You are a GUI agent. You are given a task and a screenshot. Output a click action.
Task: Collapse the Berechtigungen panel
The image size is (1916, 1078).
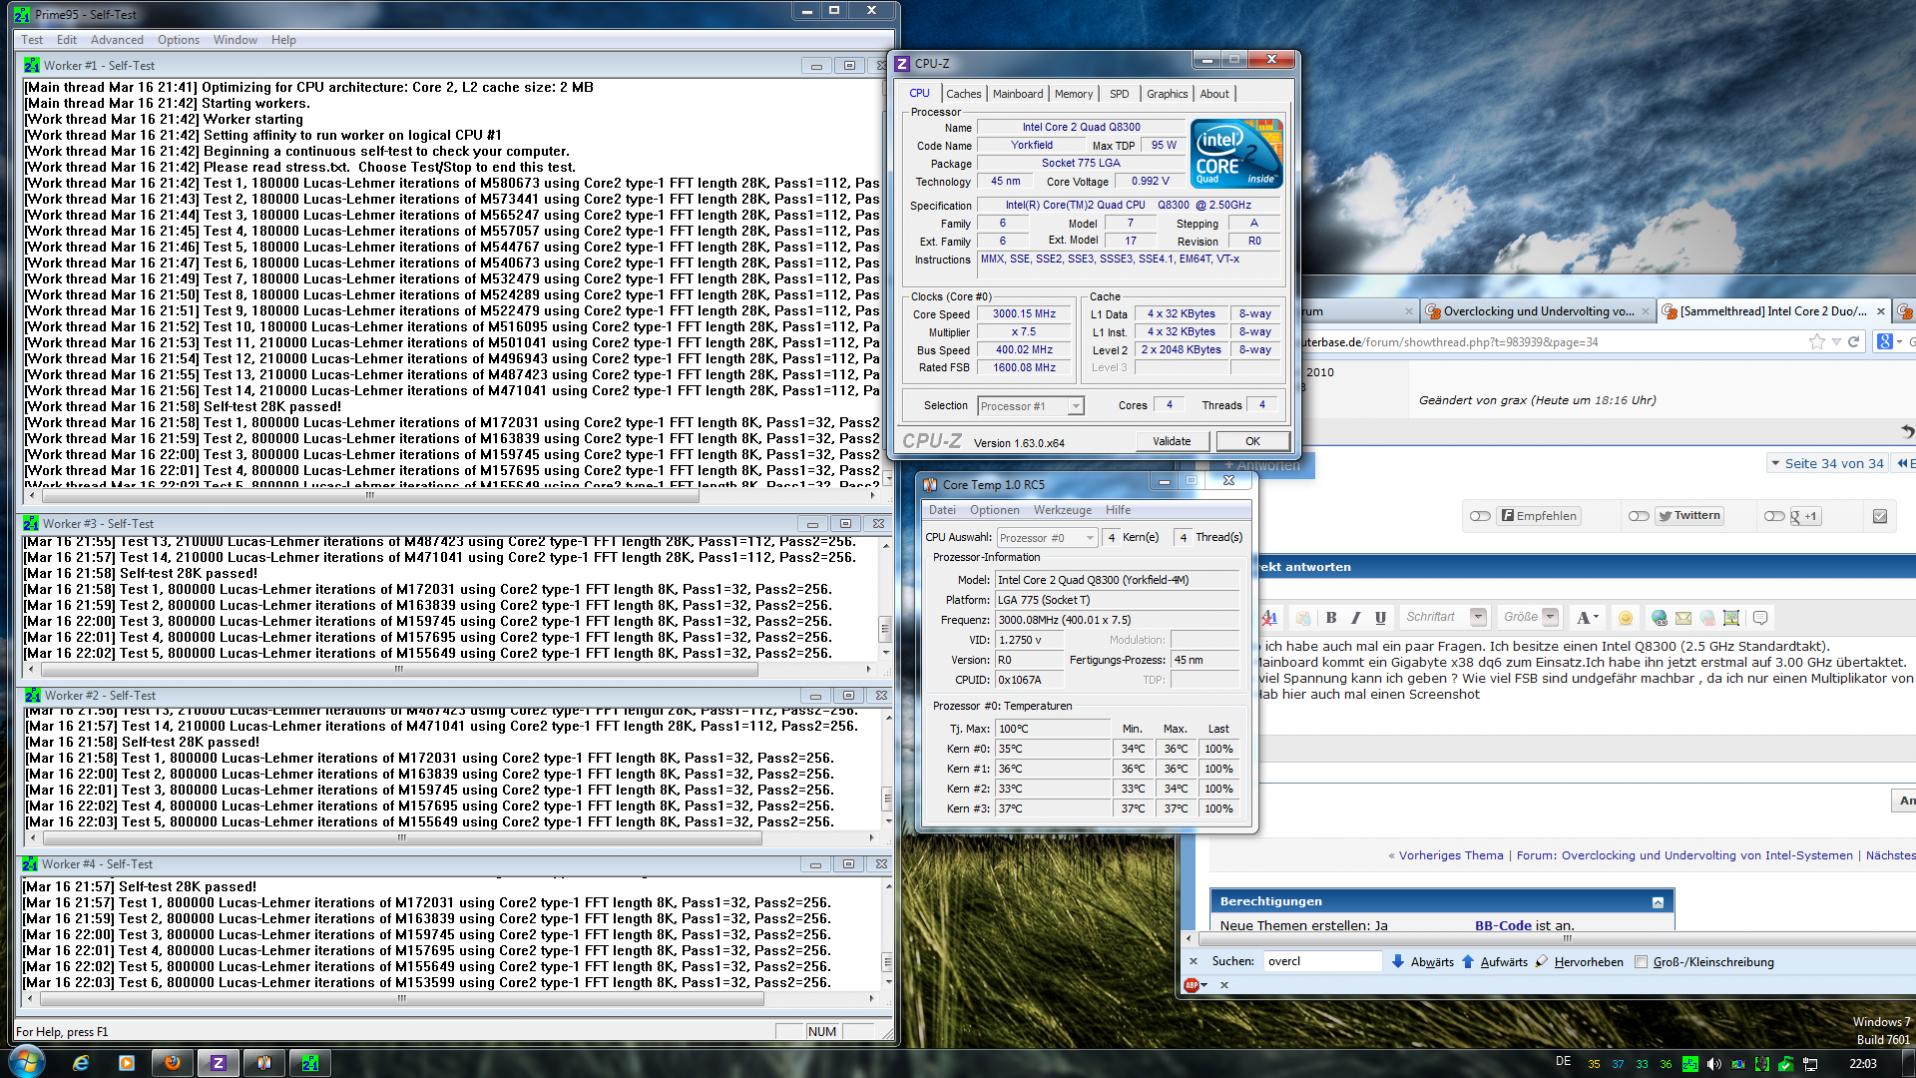coord(1657,902)
